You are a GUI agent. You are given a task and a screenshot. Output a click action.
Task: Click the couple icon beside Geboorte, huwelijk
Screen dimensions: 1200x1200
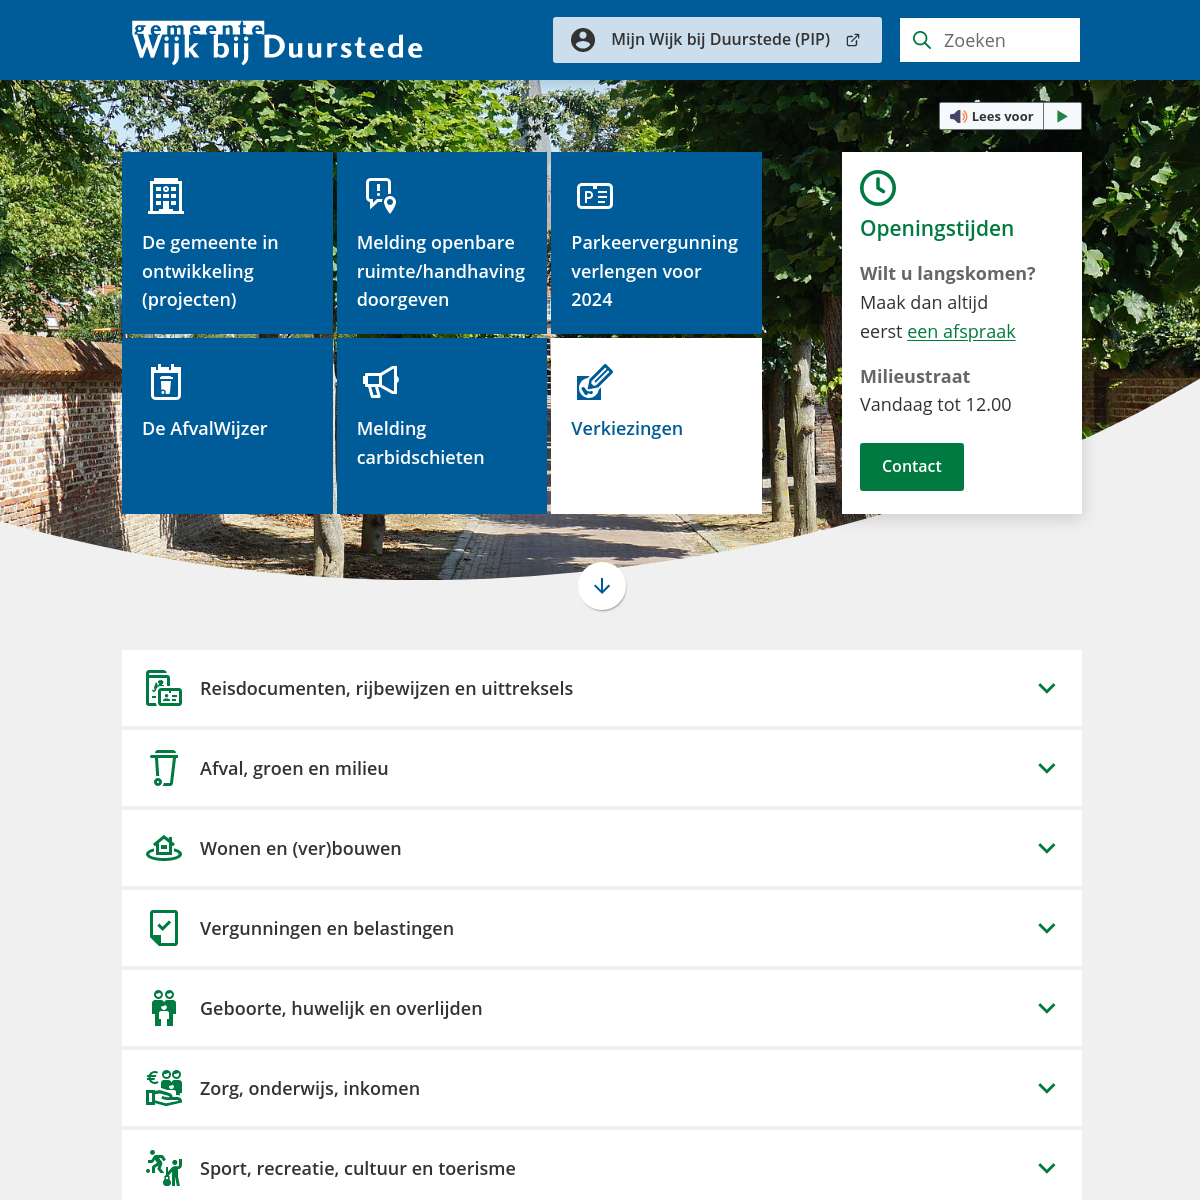coord(164,1008)
